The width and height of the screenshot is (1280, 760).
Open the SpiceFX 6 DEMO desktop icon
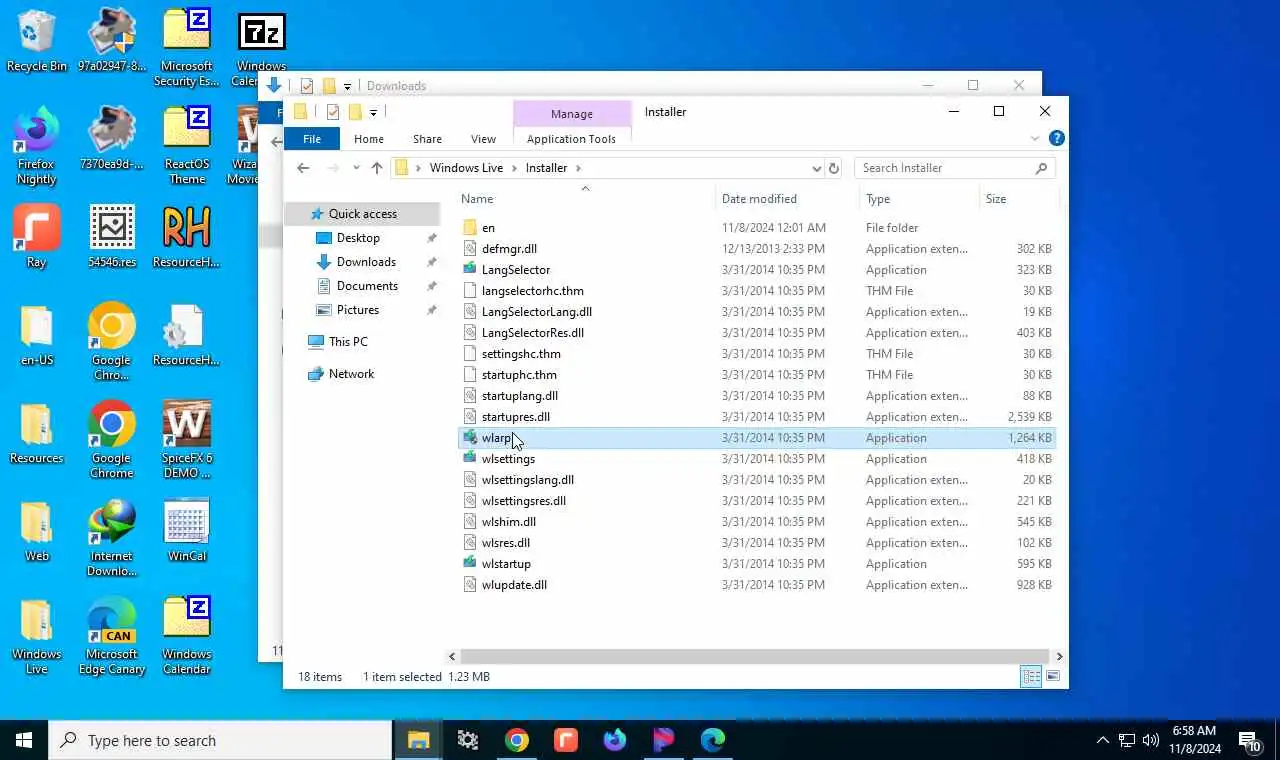tap(187, 440)
